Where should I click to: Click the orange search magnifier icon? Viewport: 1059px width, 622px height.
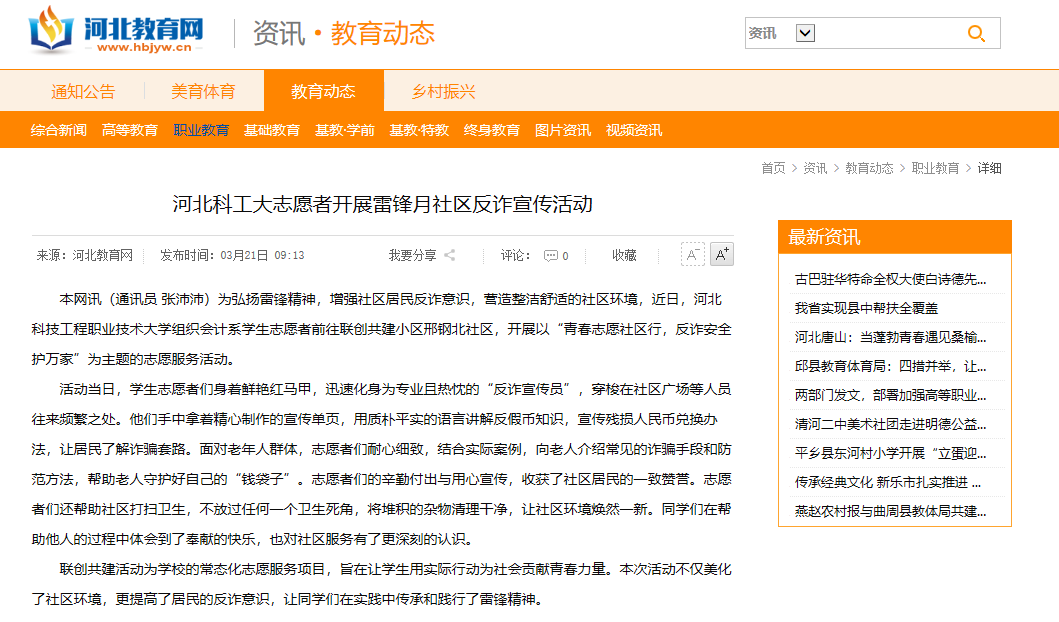[976, 33]
